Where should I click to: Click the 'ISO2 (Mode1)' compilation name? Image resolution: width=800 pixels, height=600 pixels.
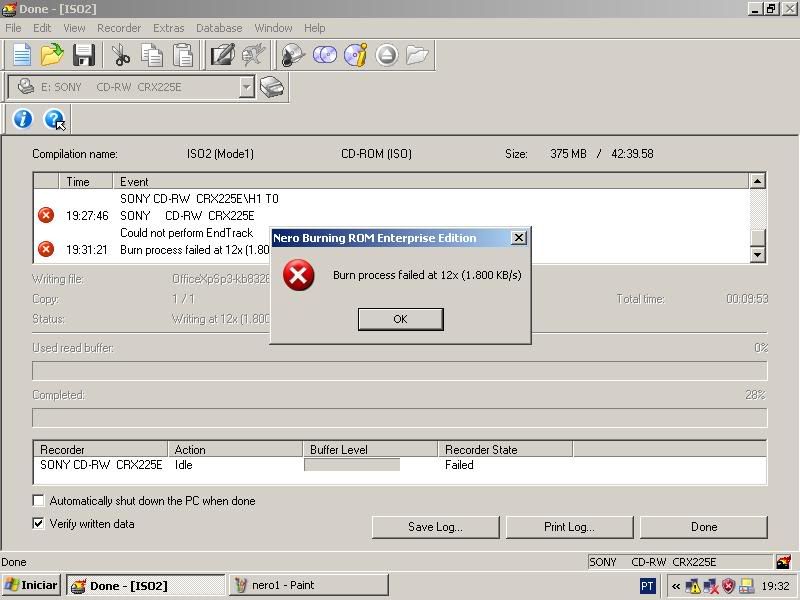(220, 154)
